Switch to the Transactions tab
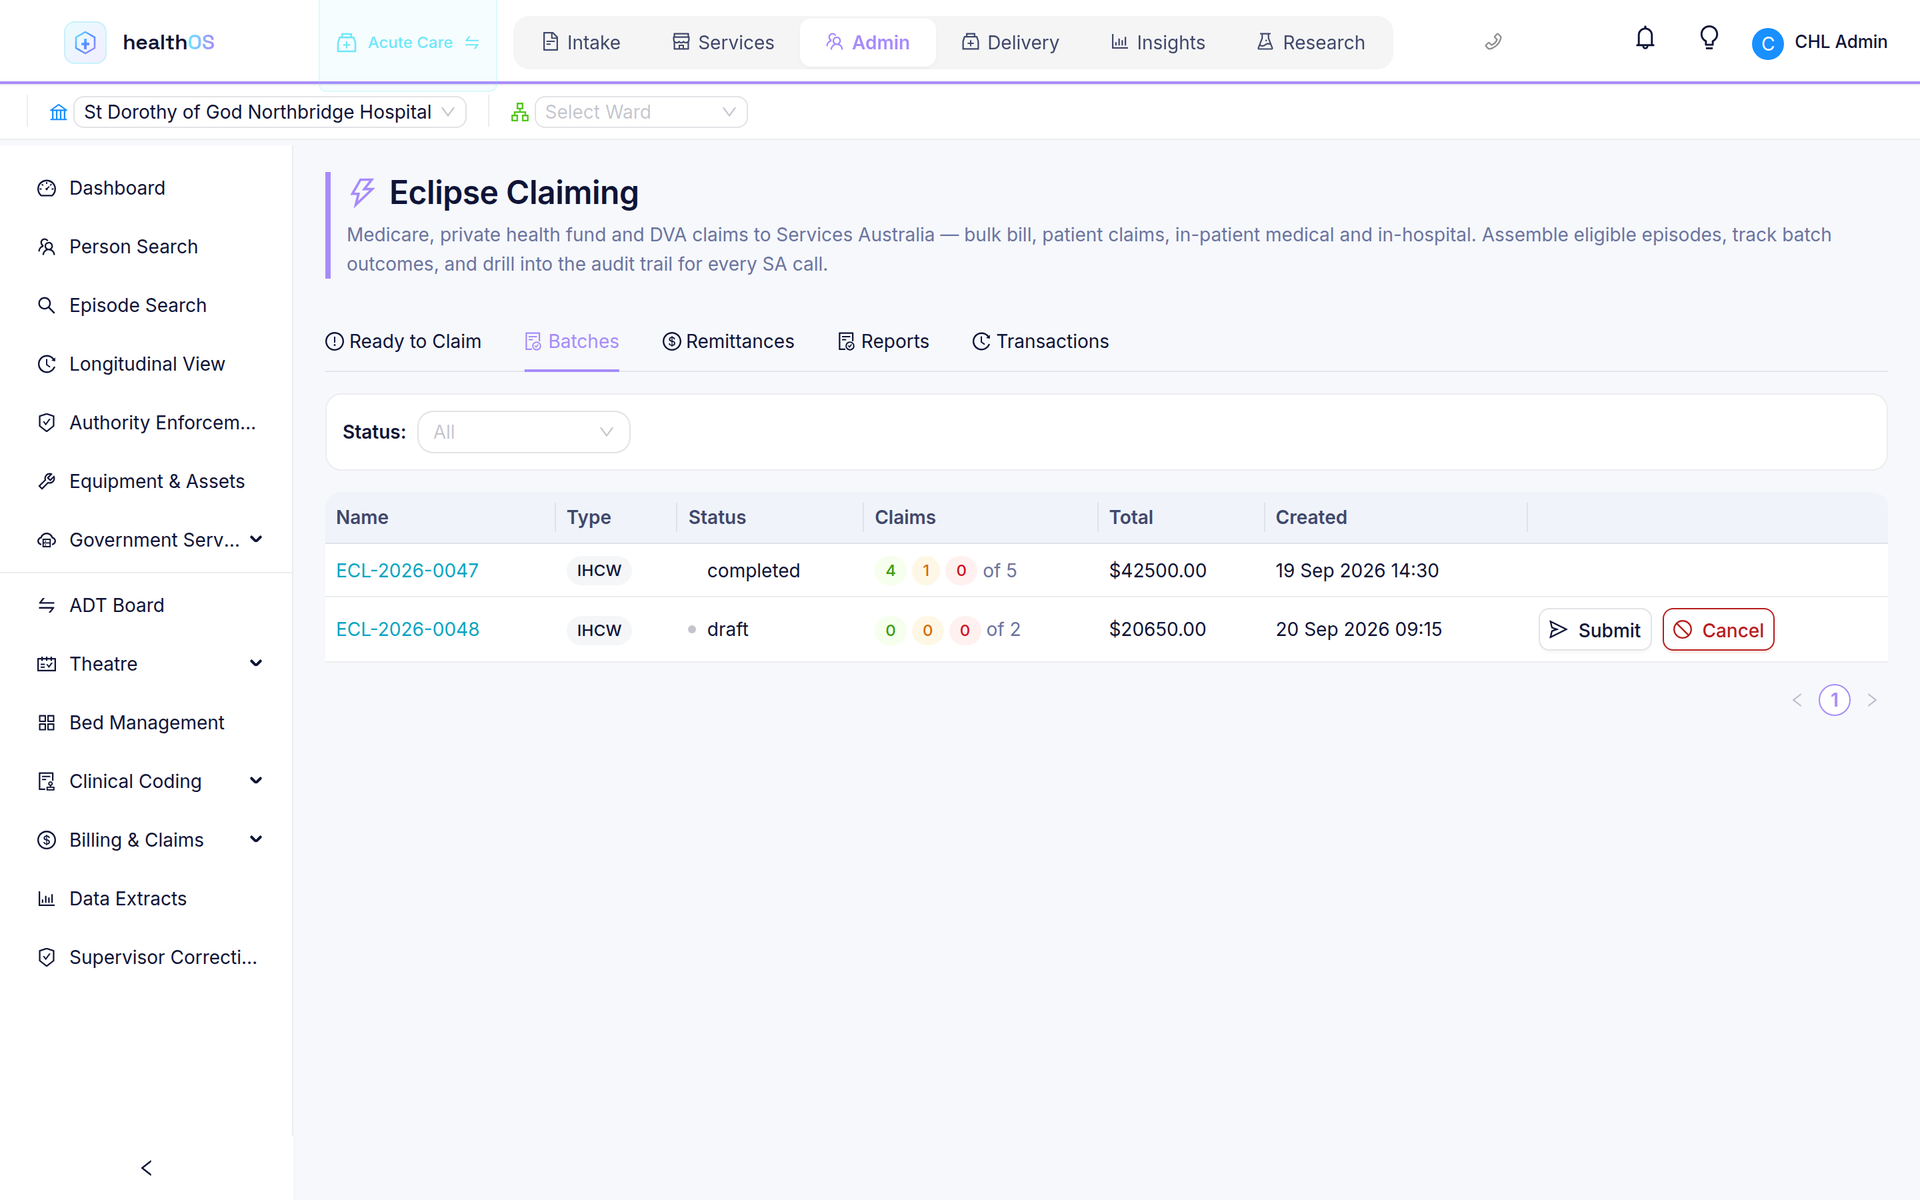The height and width of the screenshot is (1200, 1920). (1040, 342)
